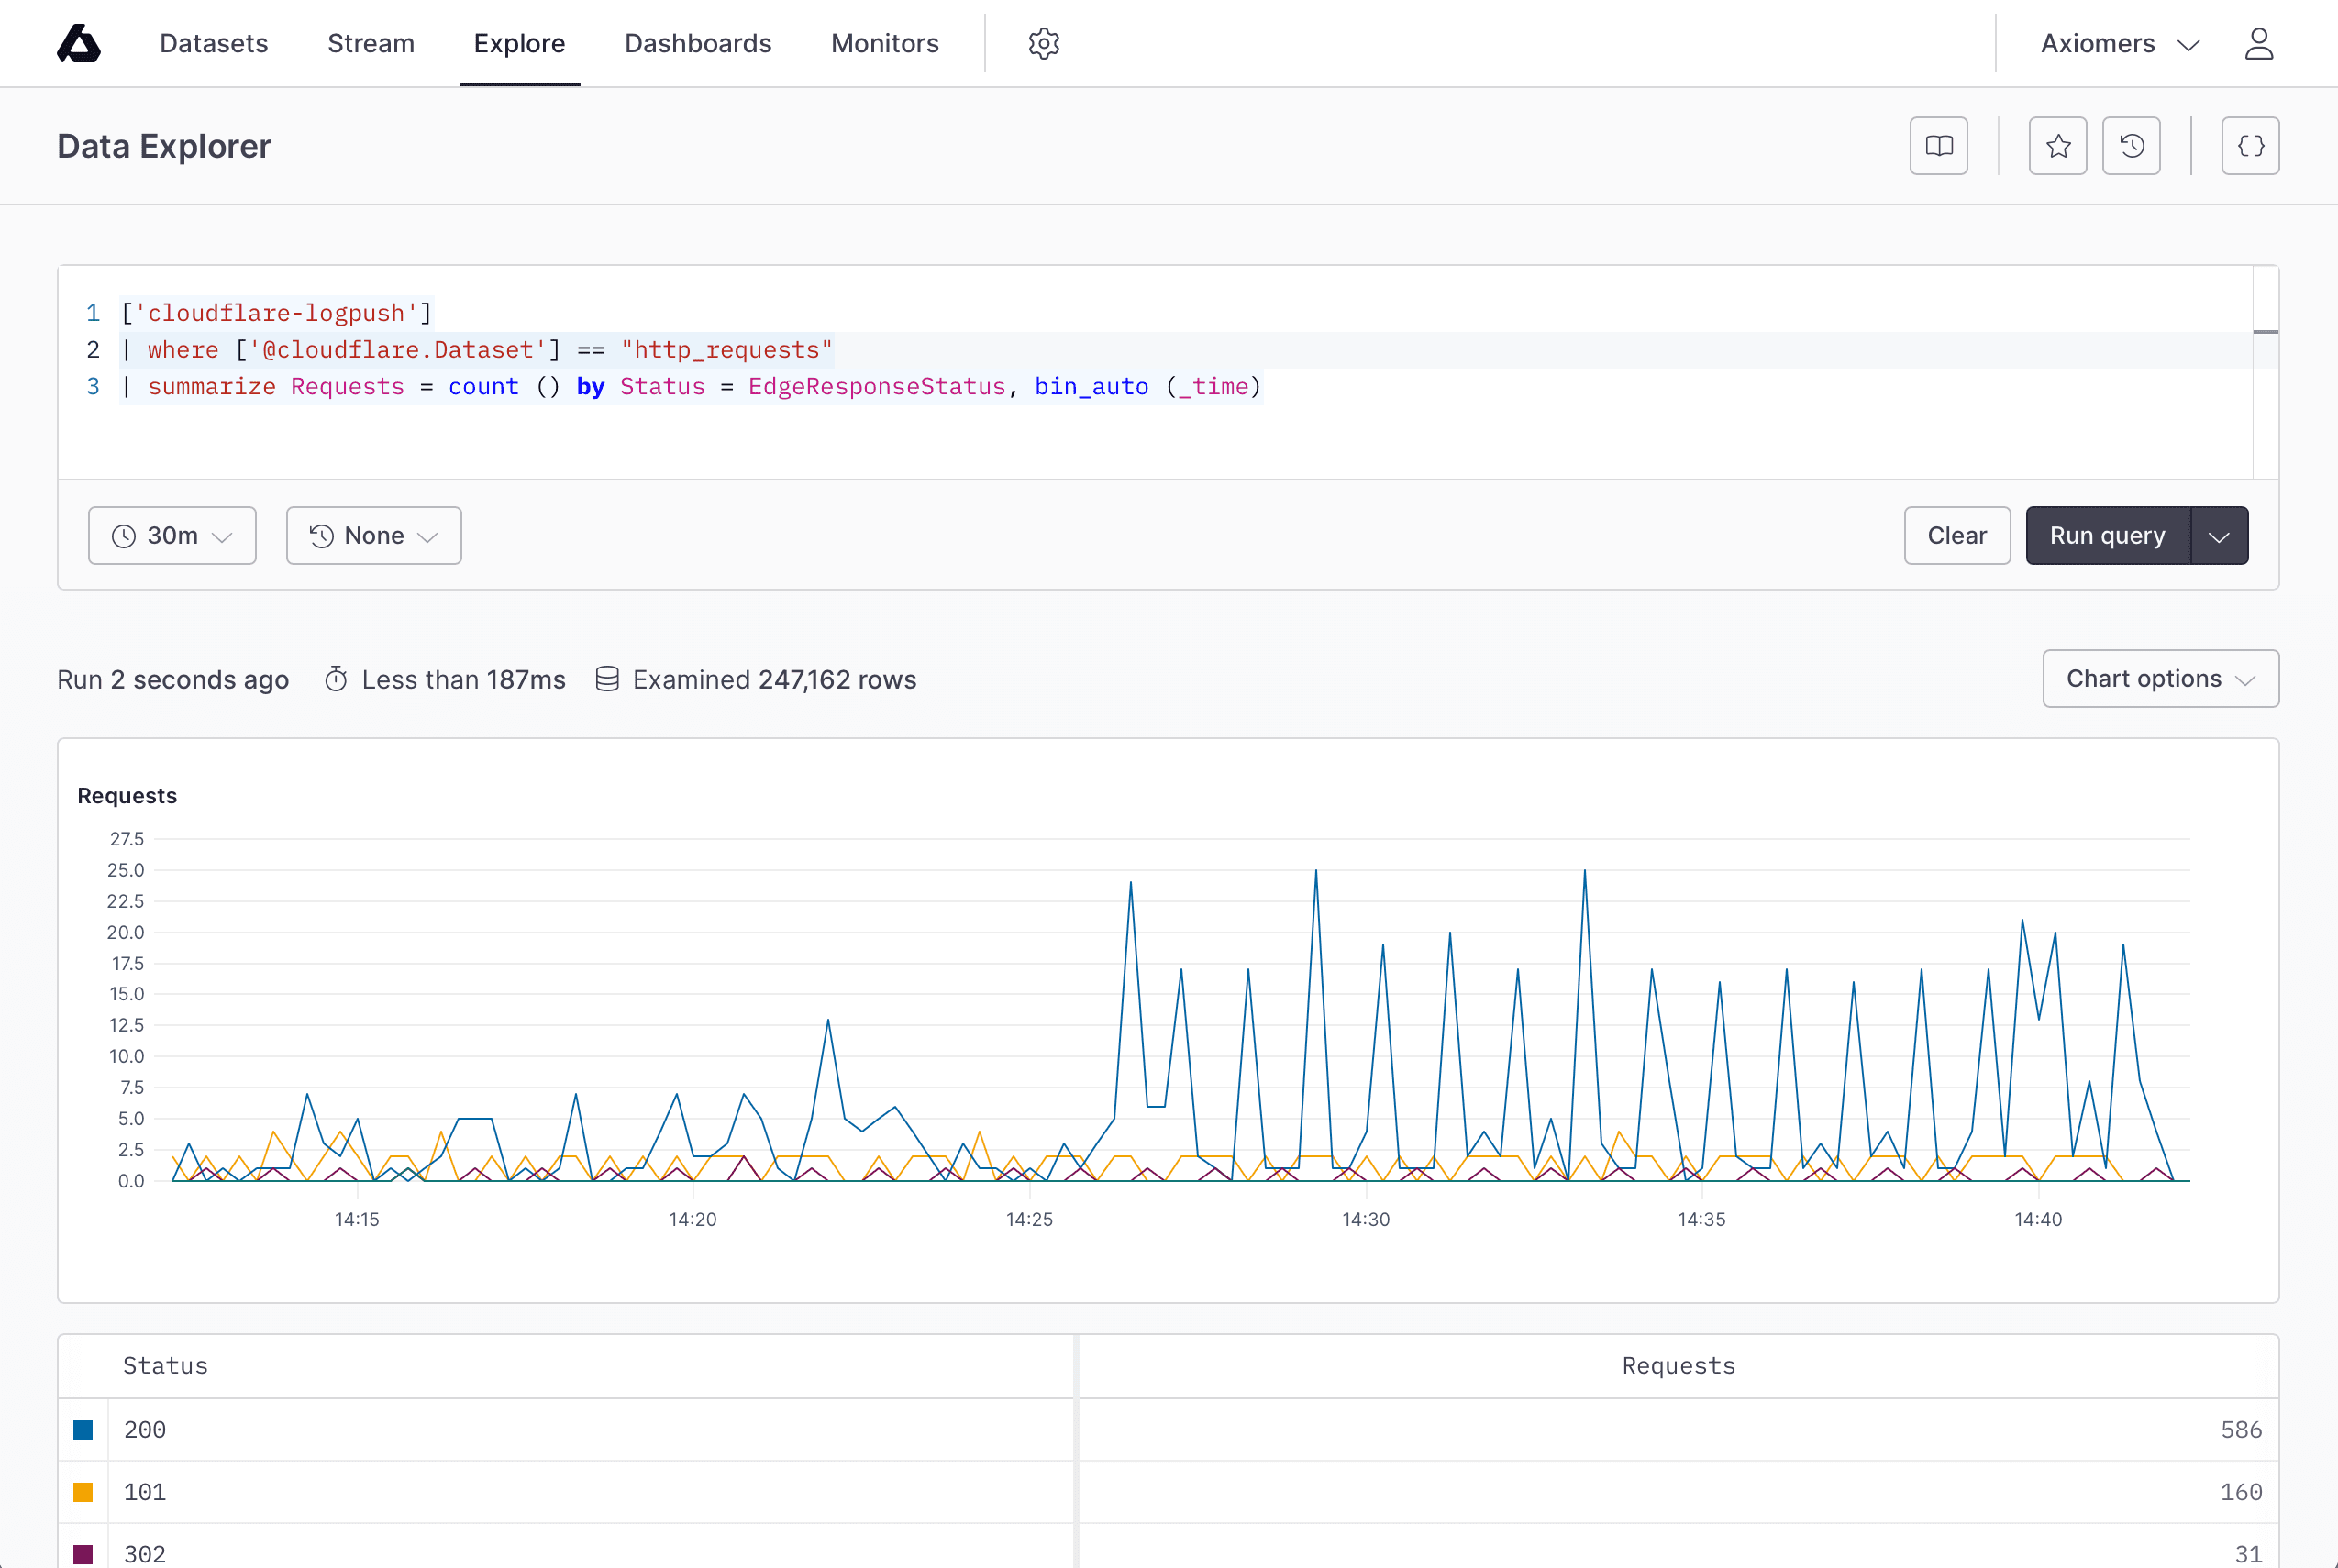Image resolution: width=2338 pixels, height=1568 pixels.
Task: Click the orange swatch for status 101
Action: (x=83, y=1492)
